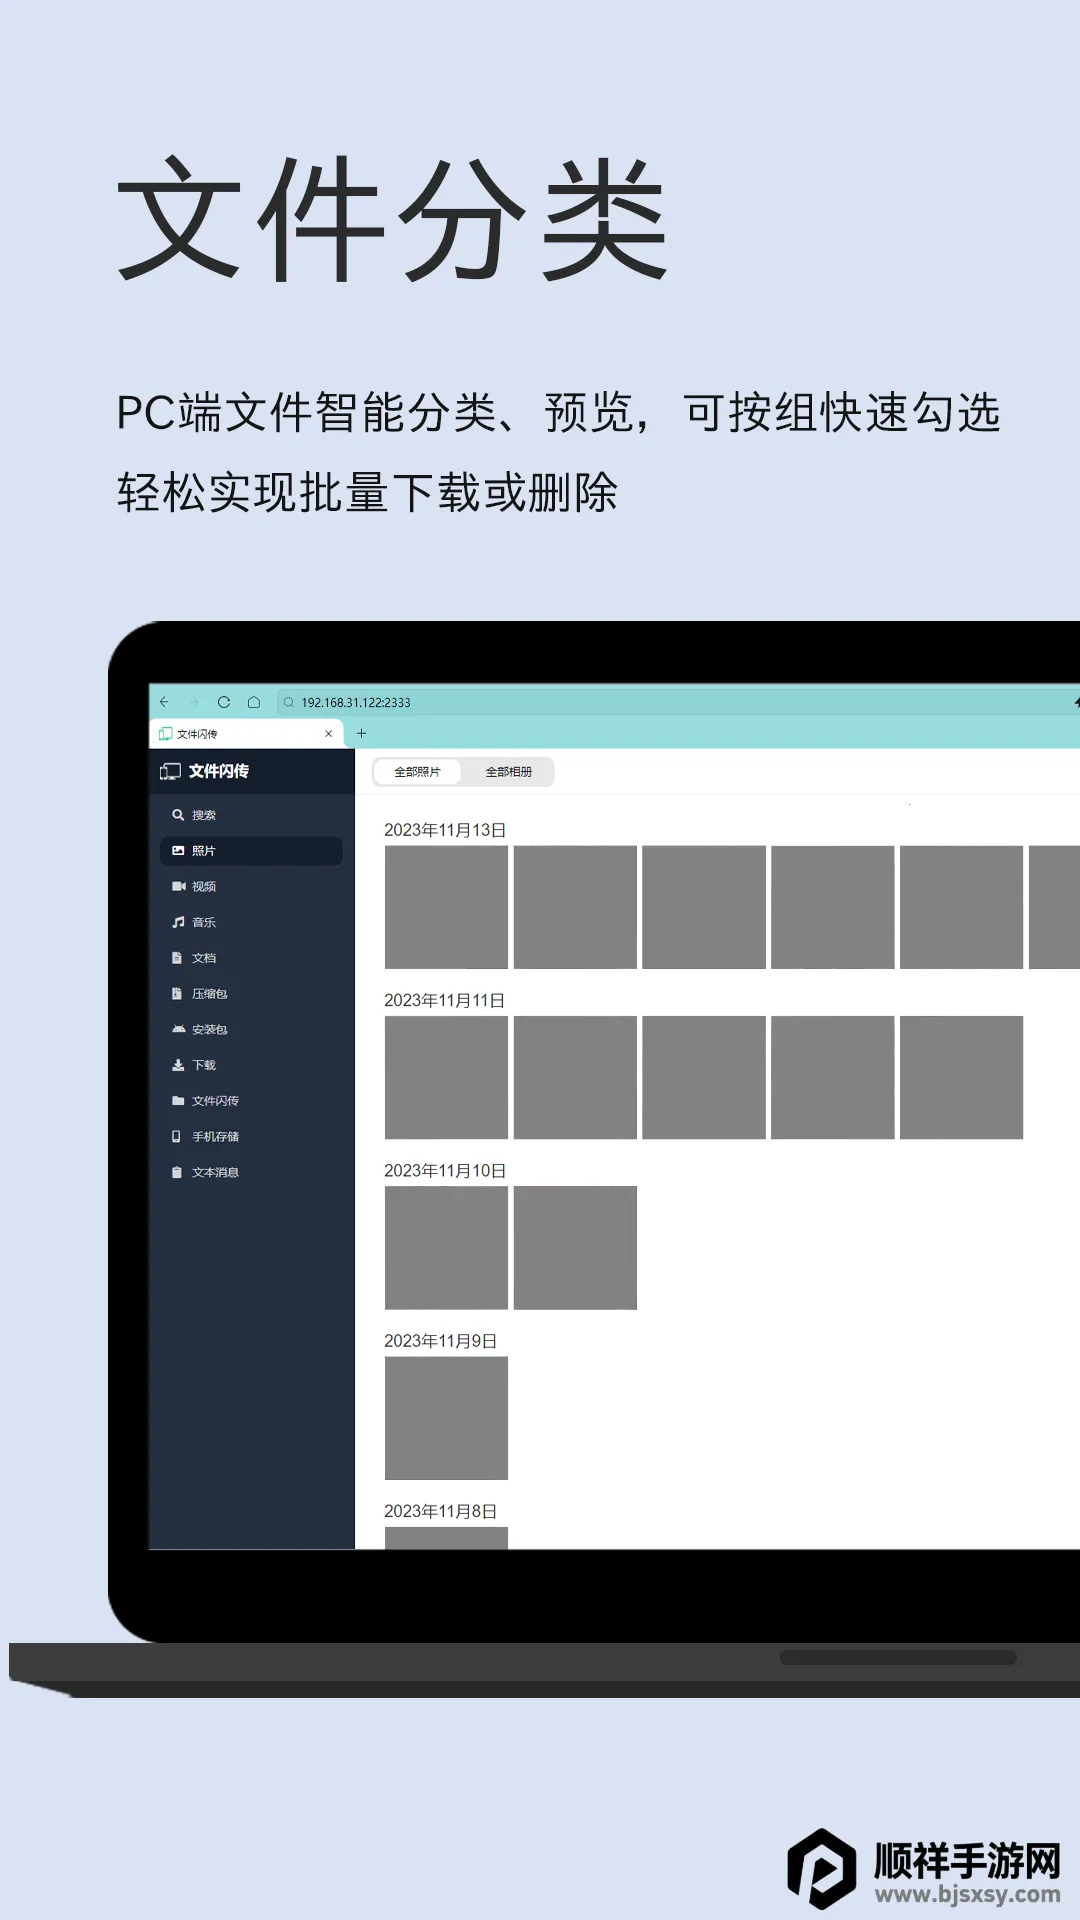Open 手机存储 phone storage
The height and width of the screenshot is (1920, 1080).
214,1137
